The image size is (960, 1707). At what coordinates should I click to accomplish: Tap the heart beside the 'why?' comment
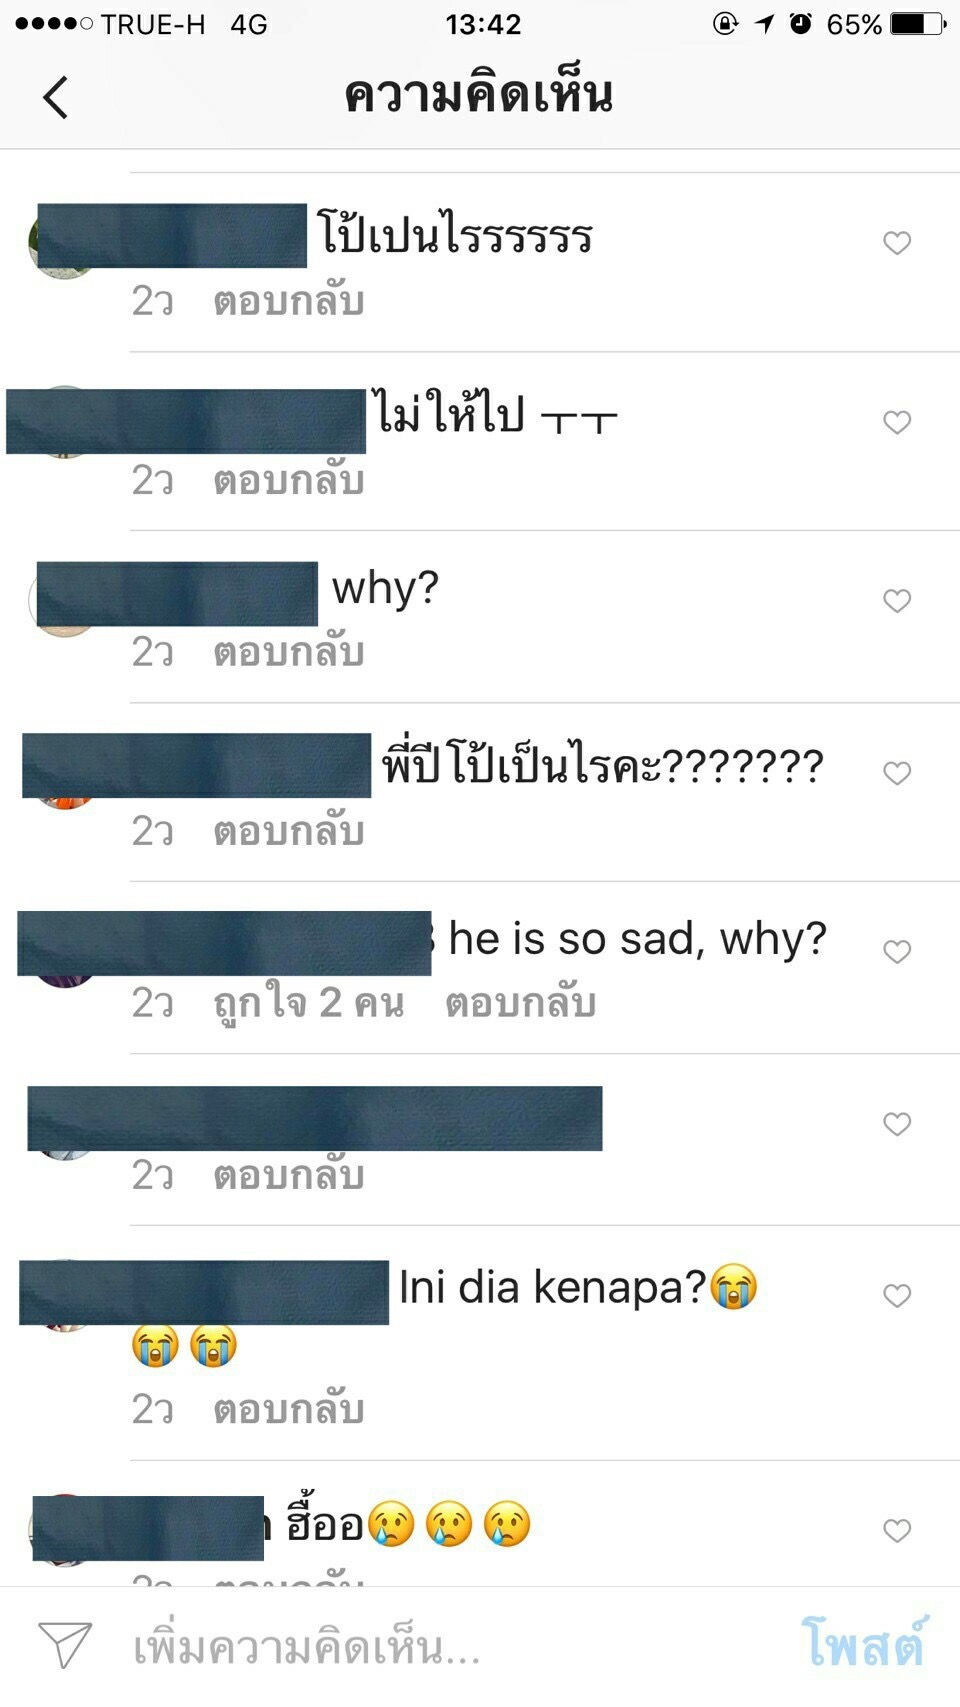[x=897, y=600]
